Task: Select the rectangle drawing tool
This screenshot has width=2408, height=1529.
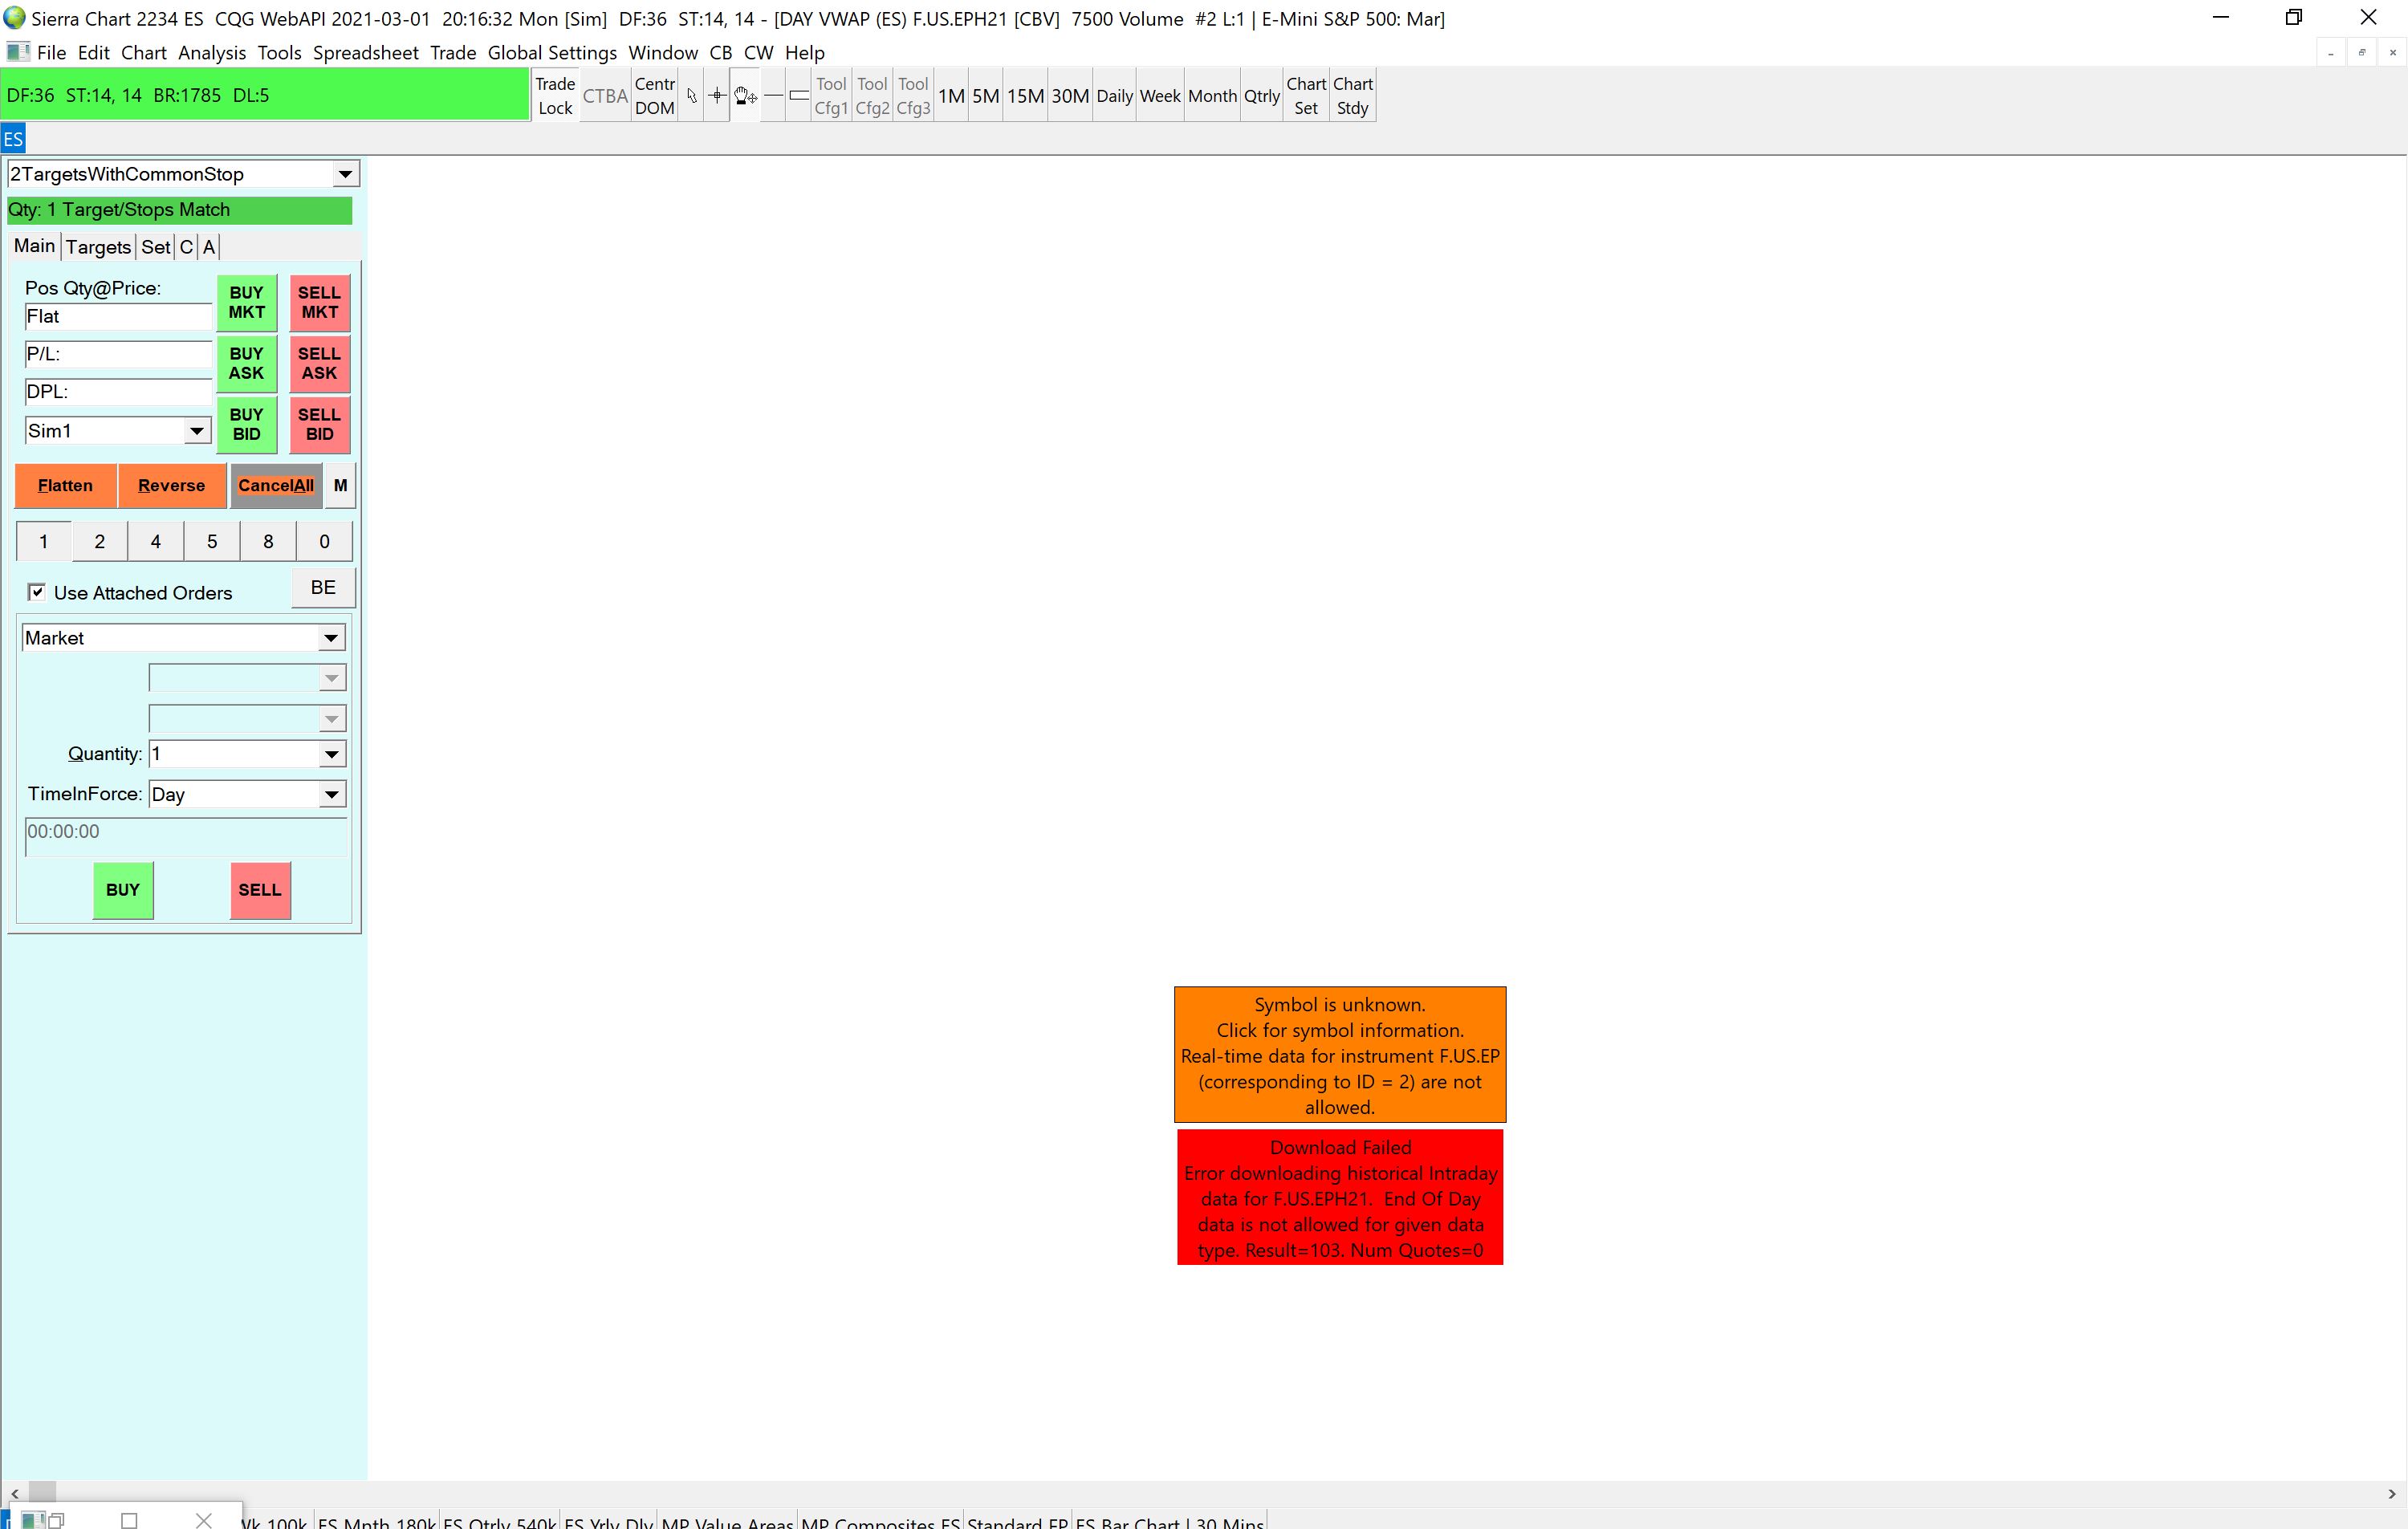Action: pos(799,96)
